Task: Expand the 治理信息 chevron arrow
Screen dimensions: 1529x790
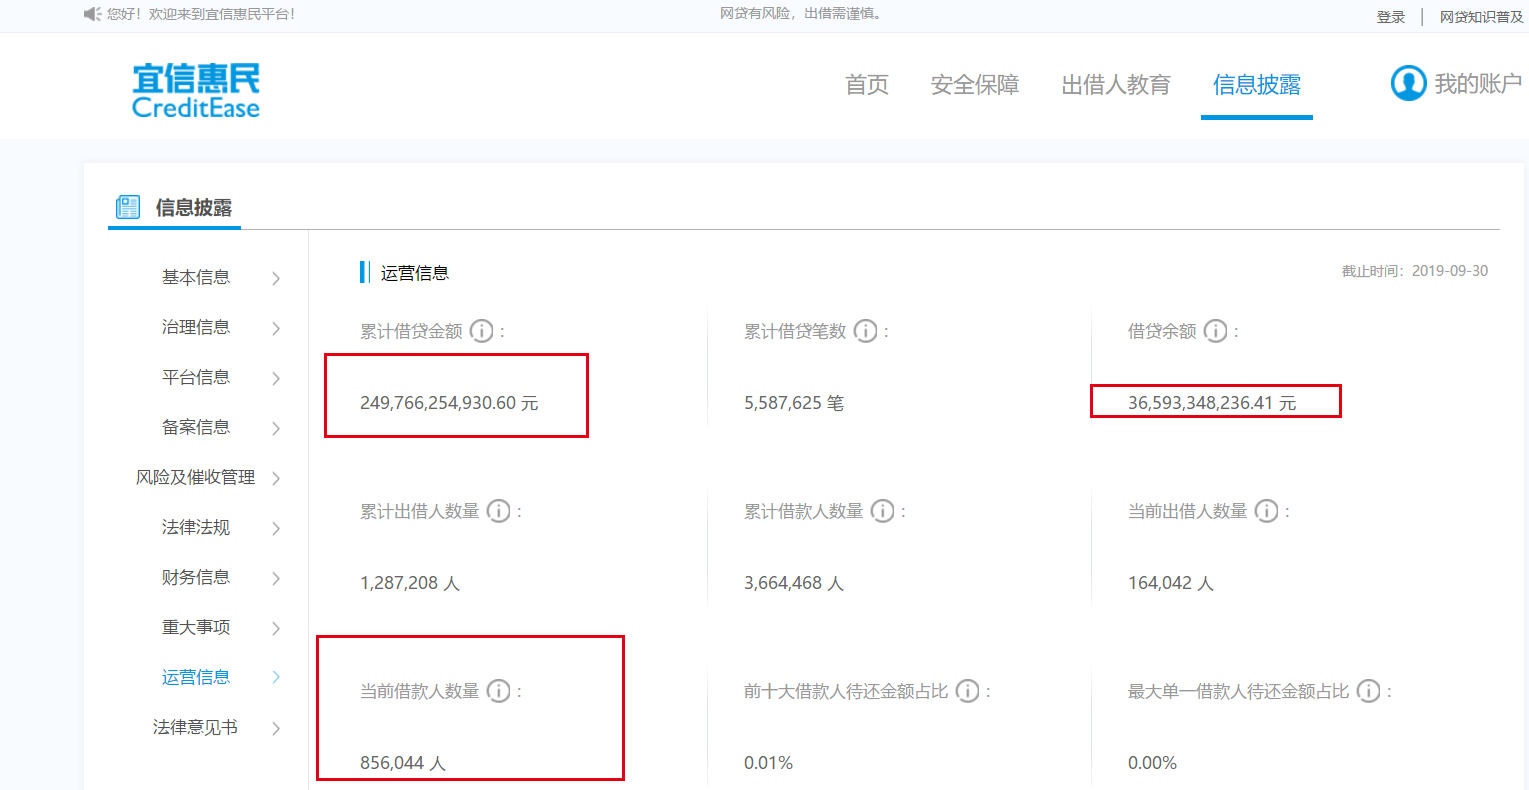Action: (x=276, y=328)
